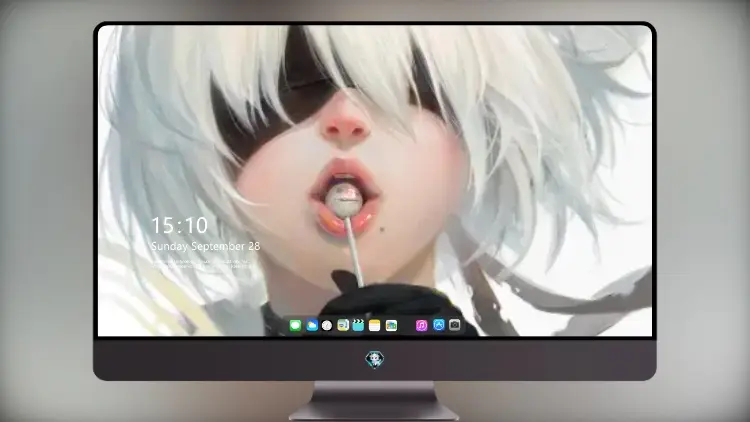Click the empty dock gap before iTunes

pyautogui.click(x=406, y=326)
